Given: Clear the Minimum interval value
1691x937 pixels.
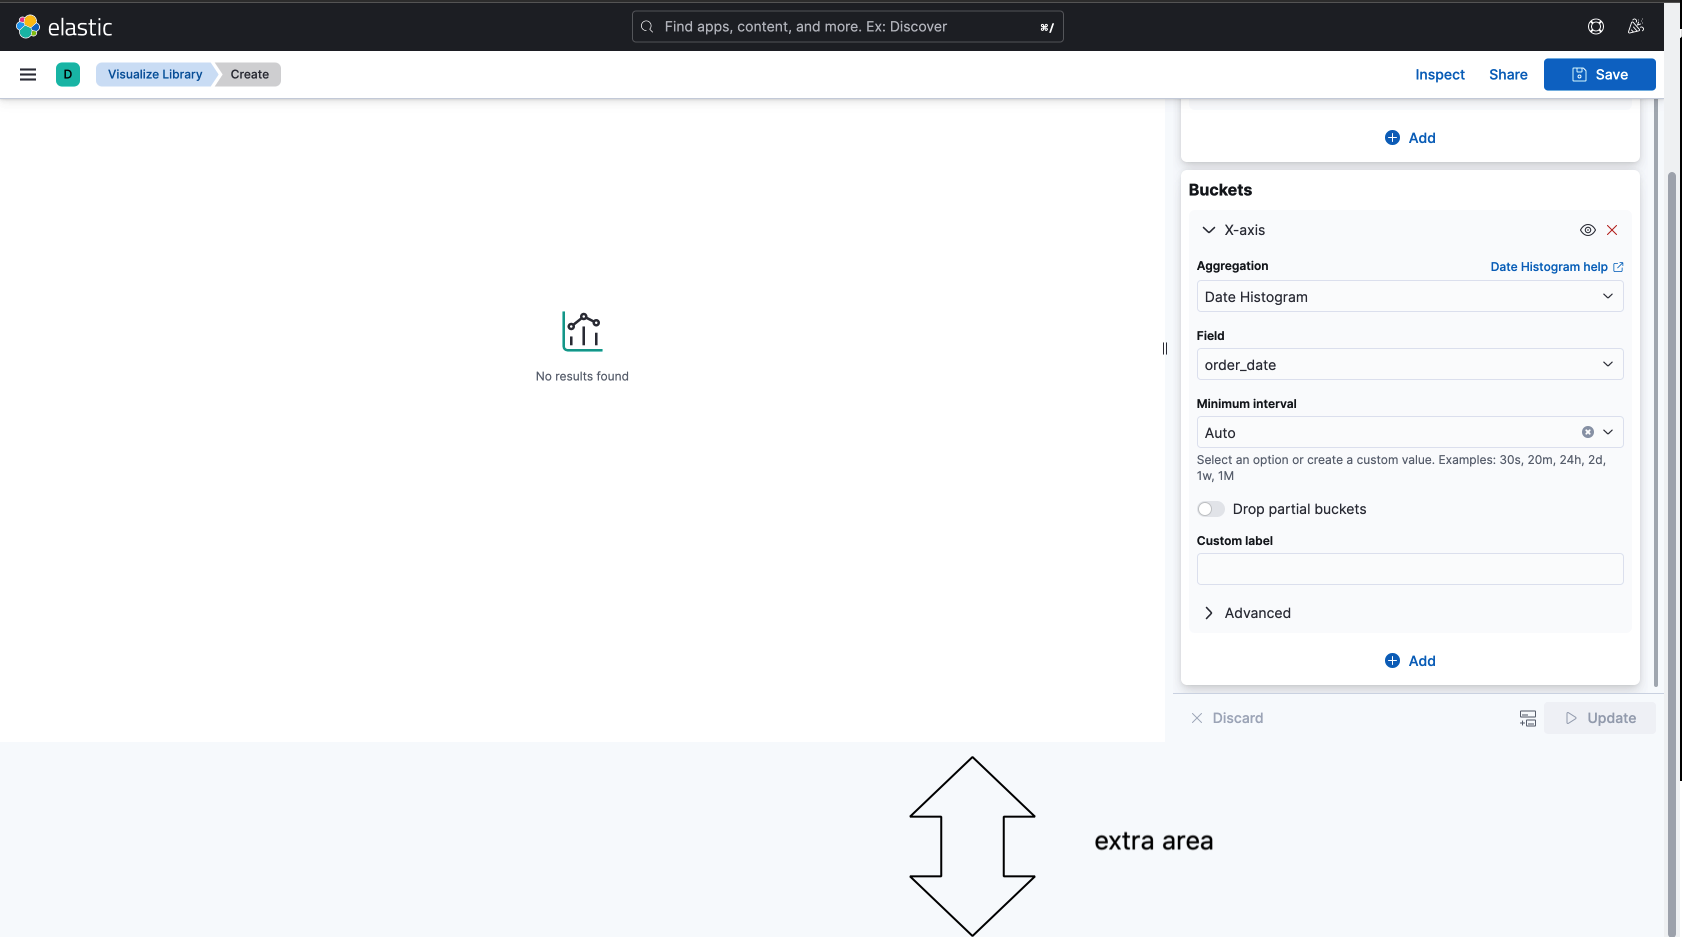Looking at the screenshot, I should click(x=1588, y=432).
